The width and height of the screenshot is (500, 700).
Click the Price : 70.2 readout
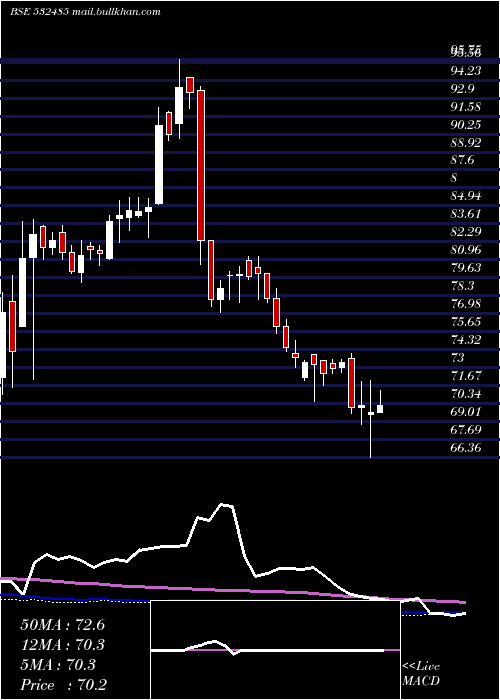pyautogui.click(x=63, y=685)
